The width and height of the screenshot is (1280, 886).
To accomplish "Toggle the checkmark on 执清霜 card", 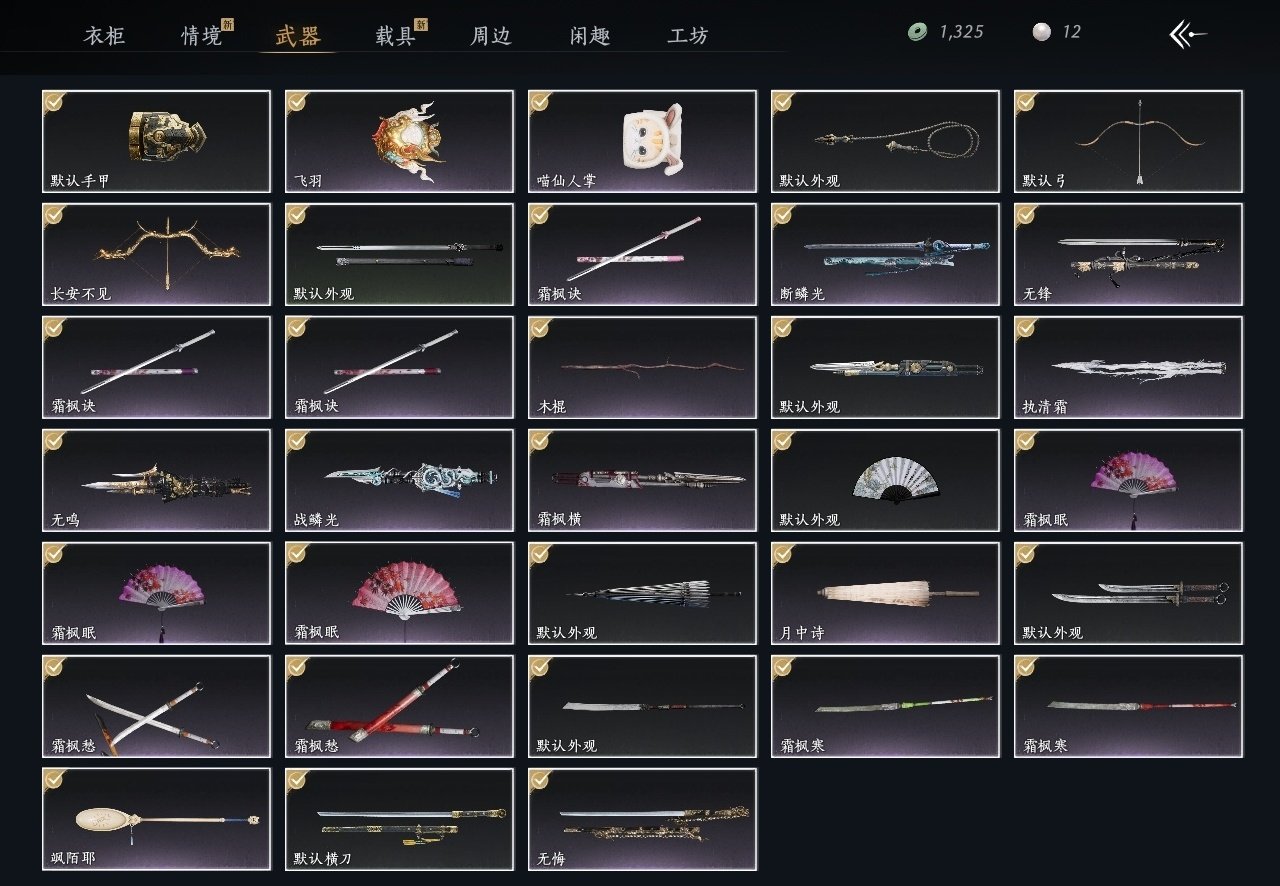I will click(1026, 327).
